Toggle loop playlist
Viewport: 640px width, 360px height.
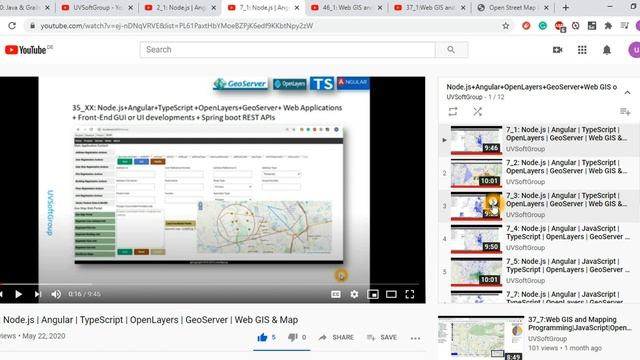[x=453, y=111]
